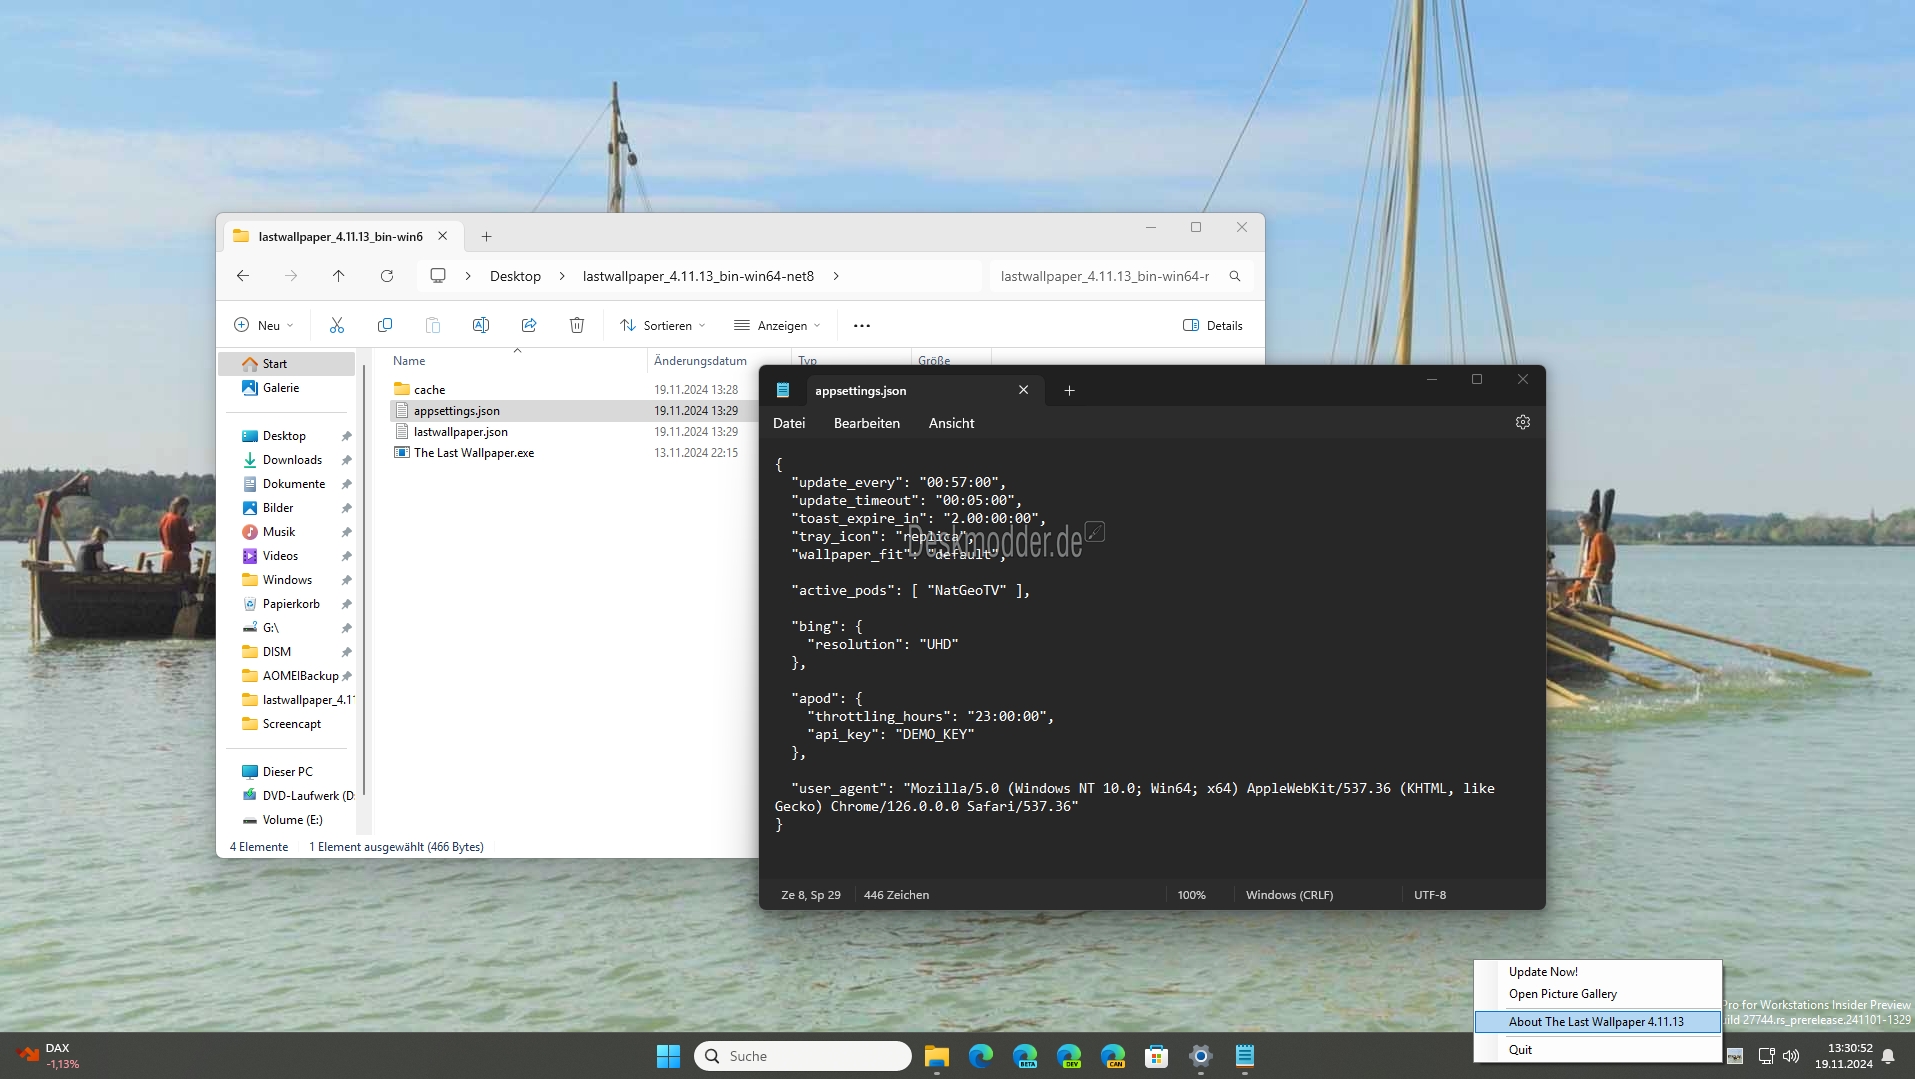This screenshot has width=1915, height=1079.
Task: Open Edge Beta on the taskbar
Action: click(x=1025, y=1056)
